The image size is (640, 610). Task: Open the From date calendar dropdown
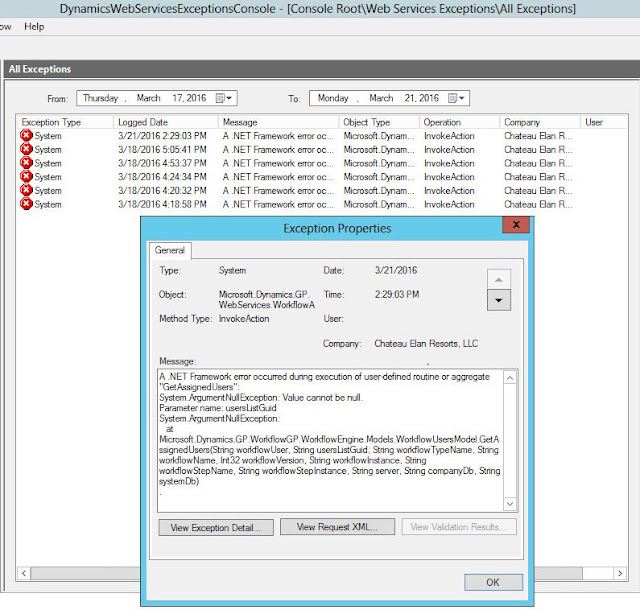224,98
